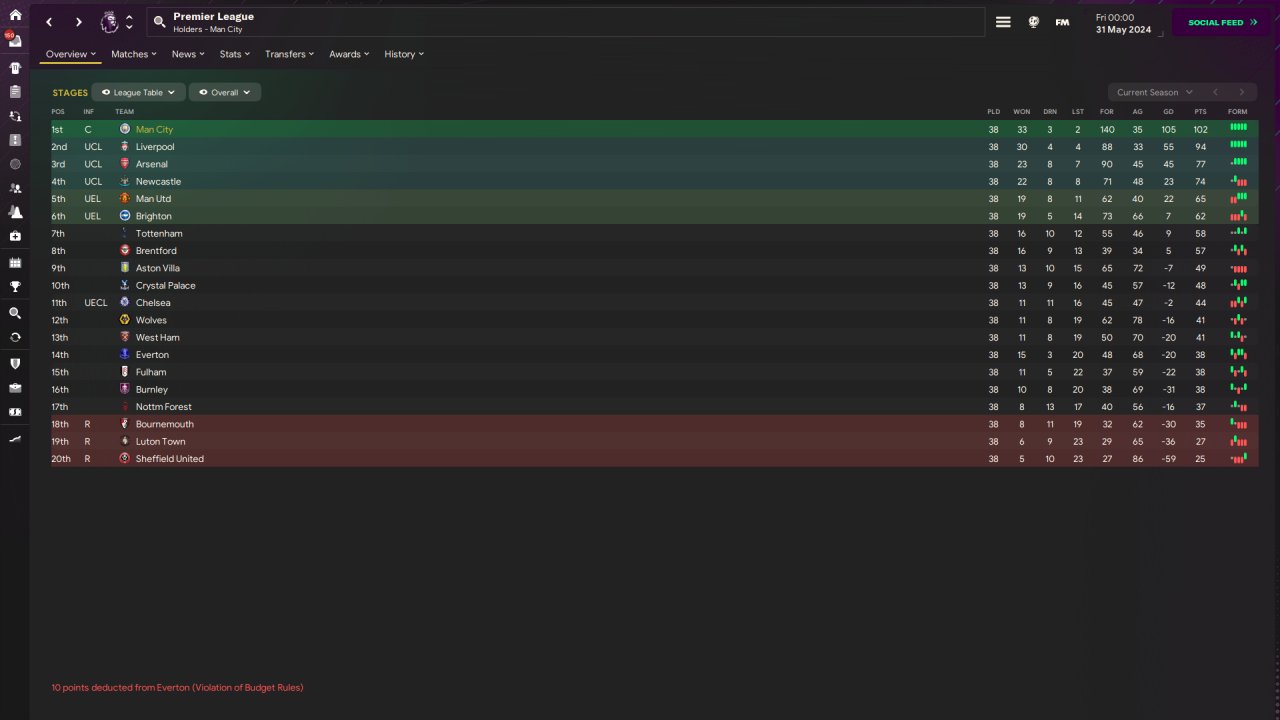Open the hamburger menu in the top bar
Screen dimensions: 1280x720
[x=1003, y=22]
